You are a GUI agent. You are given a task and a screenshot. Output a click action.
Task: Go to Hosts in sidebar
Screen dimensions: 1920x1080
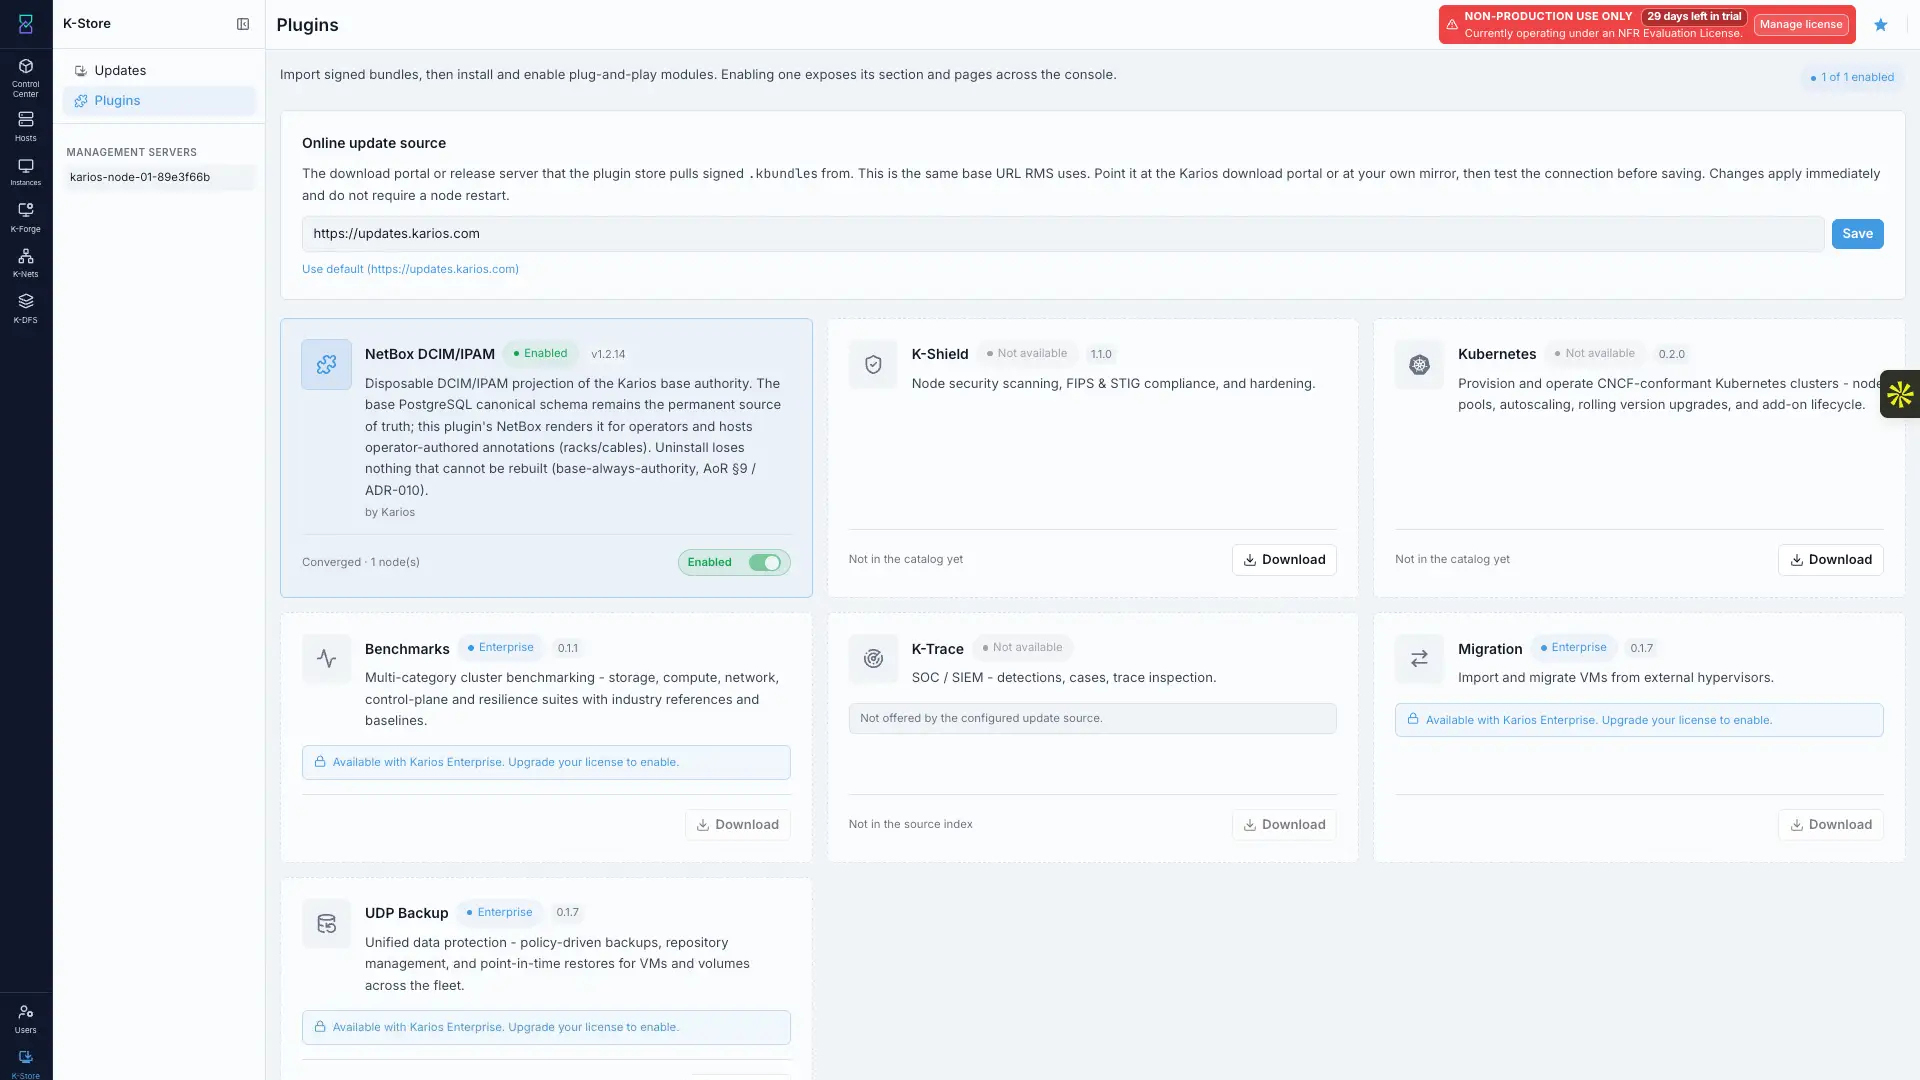tap(26, 126)
